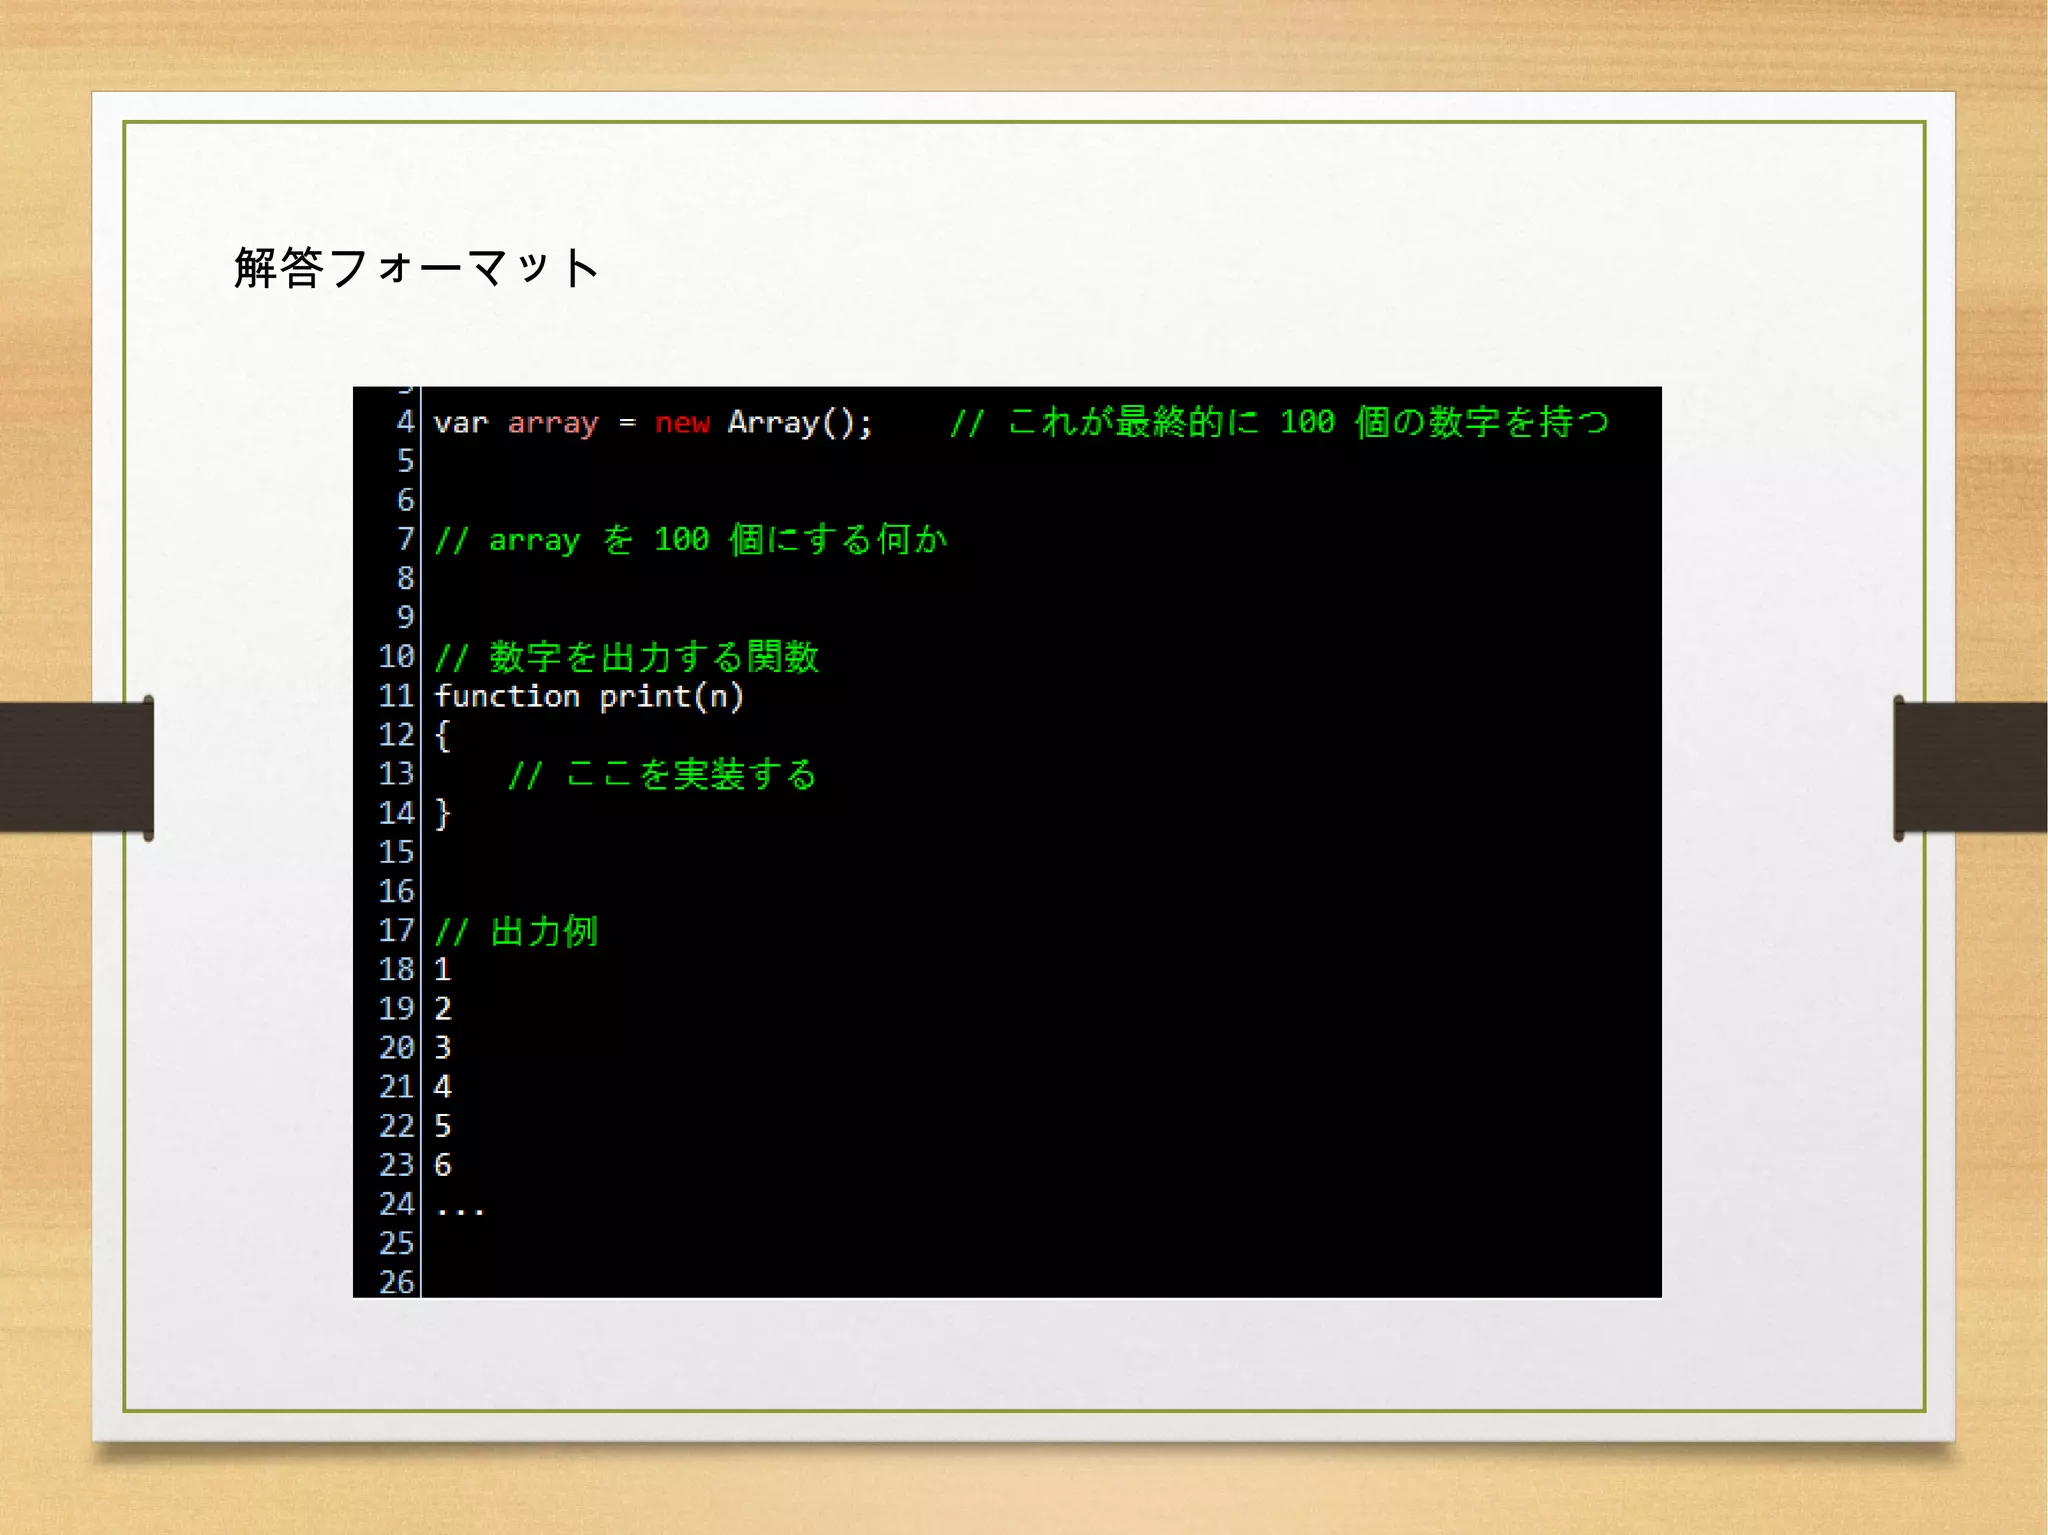Image resolution: width=2048 pixels, height=1535 pixels.
Task: Click the opening brace on line 12
Action: click(443, 736)
